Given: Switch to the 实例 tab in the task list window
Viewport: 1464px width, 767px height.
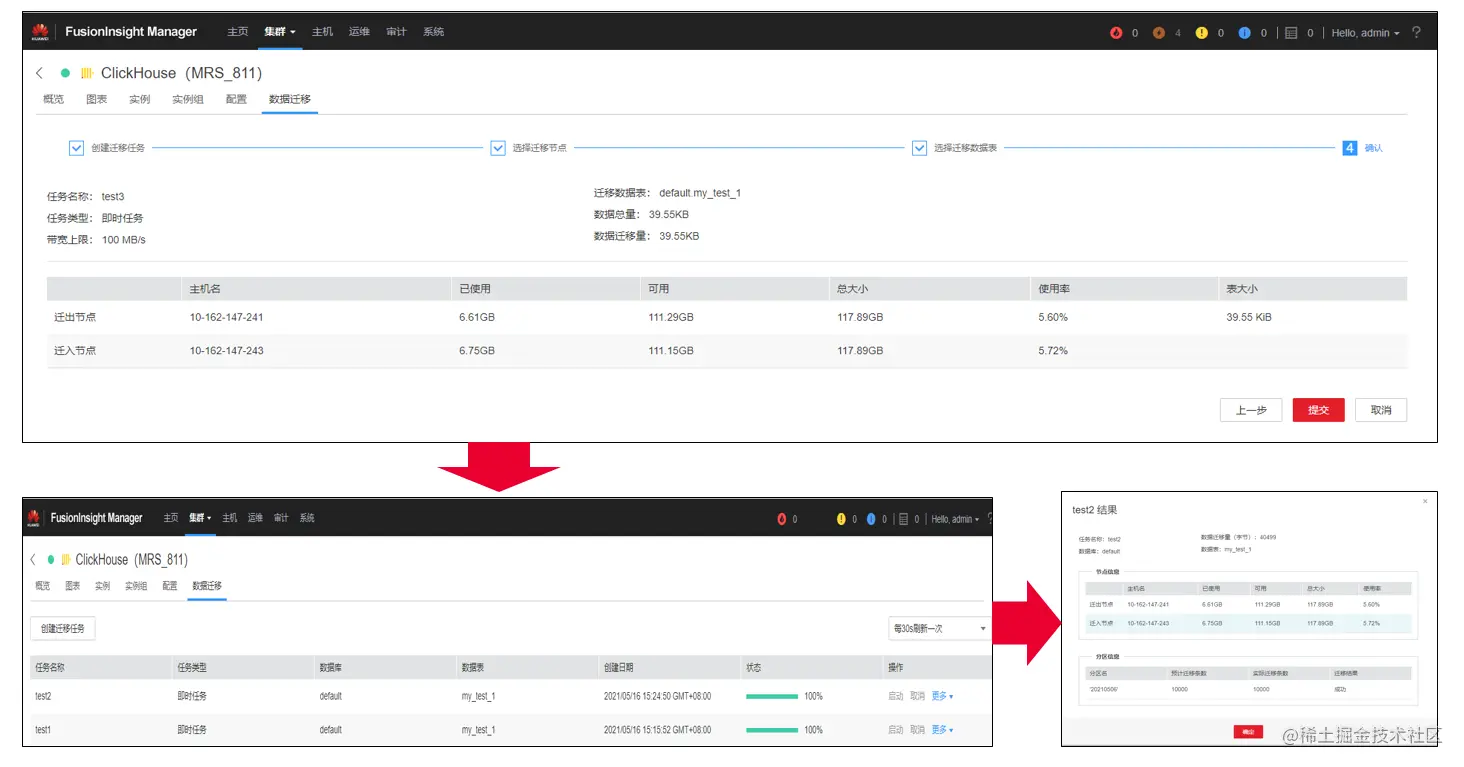Looking at the screenshot, I should [102, 586].
